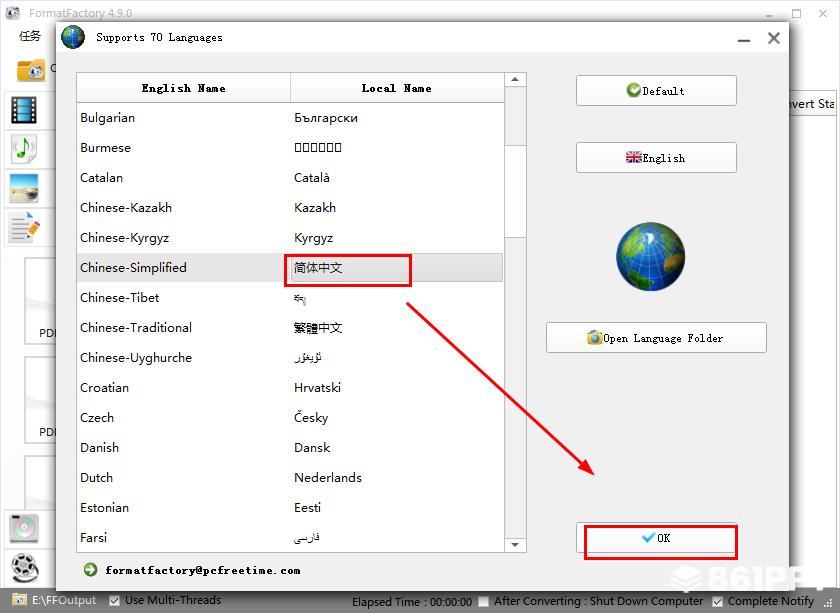Select the Catalan language row
Screen dimensions: 840x613
click(290, 178)
